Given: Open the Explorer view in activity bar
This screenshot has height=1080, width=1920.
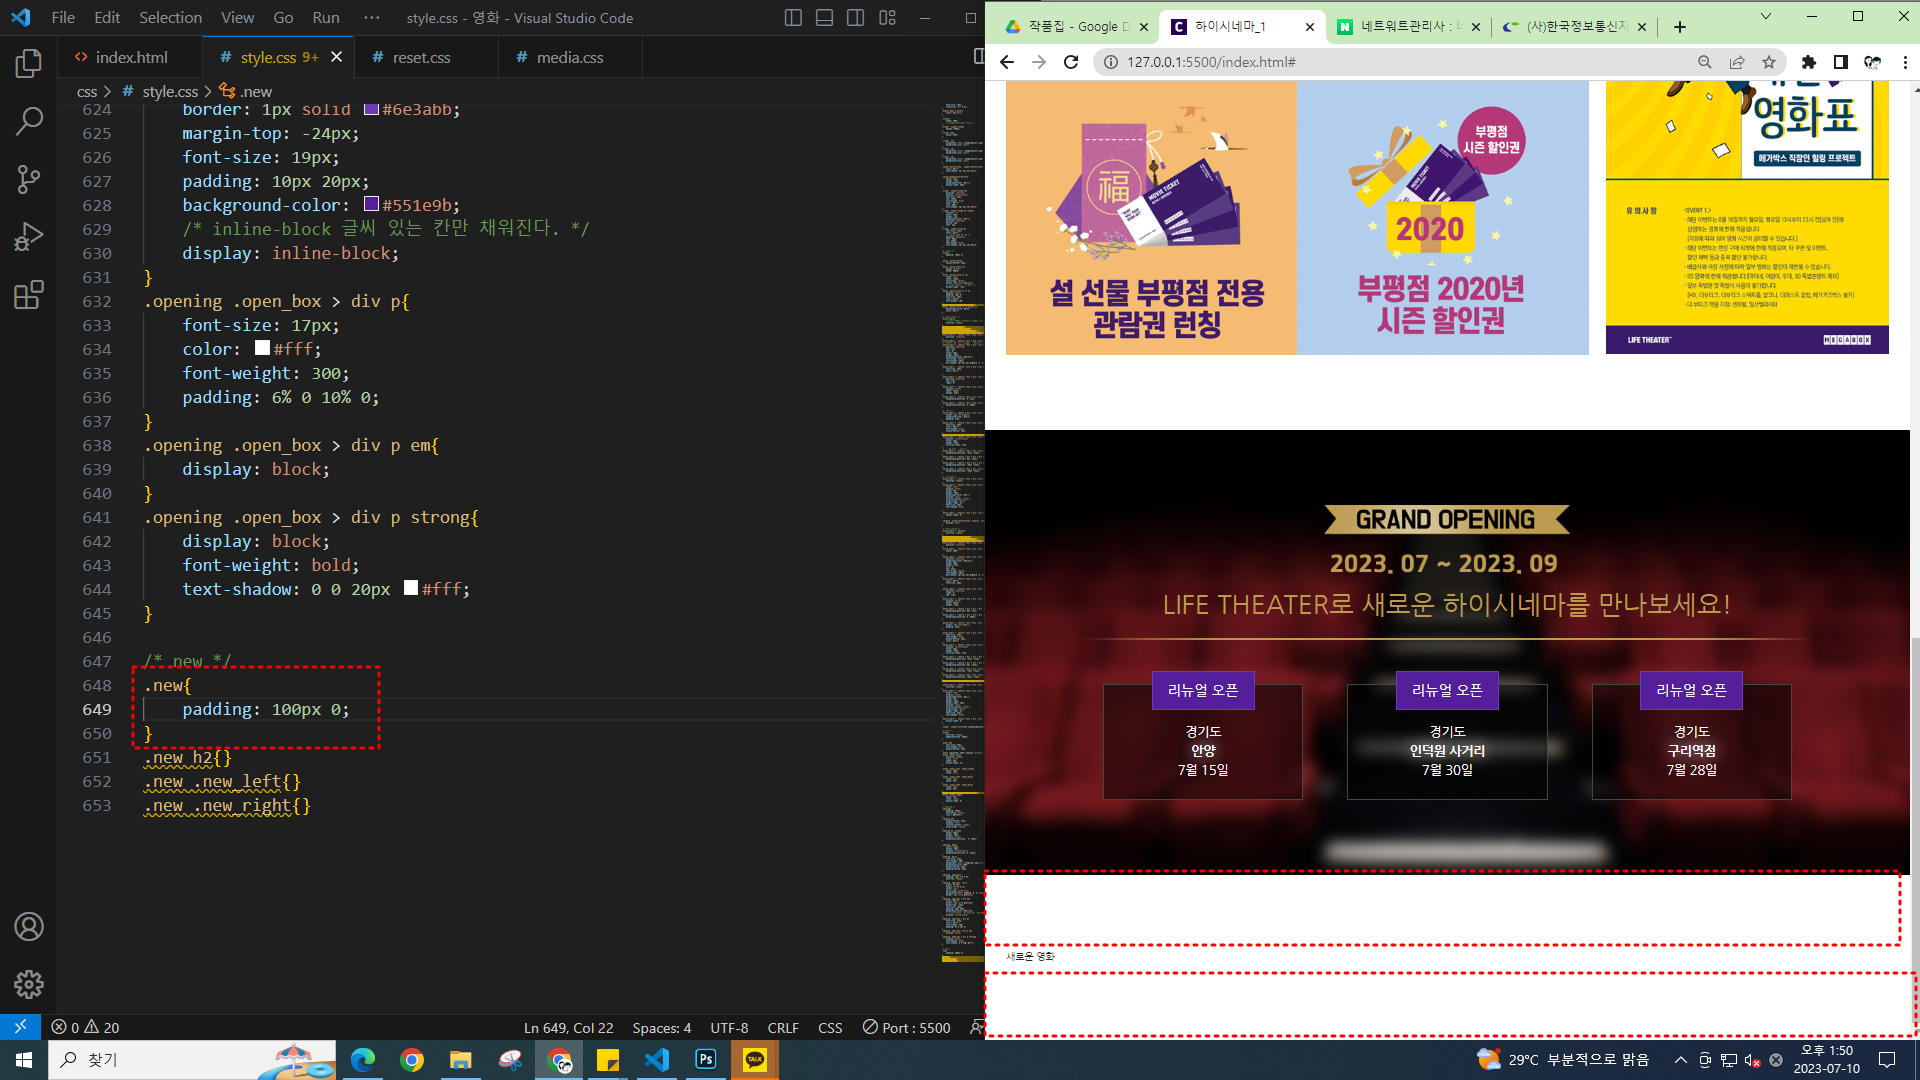Looking at the screenshot, I should pyautogui.click(x=29, y=64).
